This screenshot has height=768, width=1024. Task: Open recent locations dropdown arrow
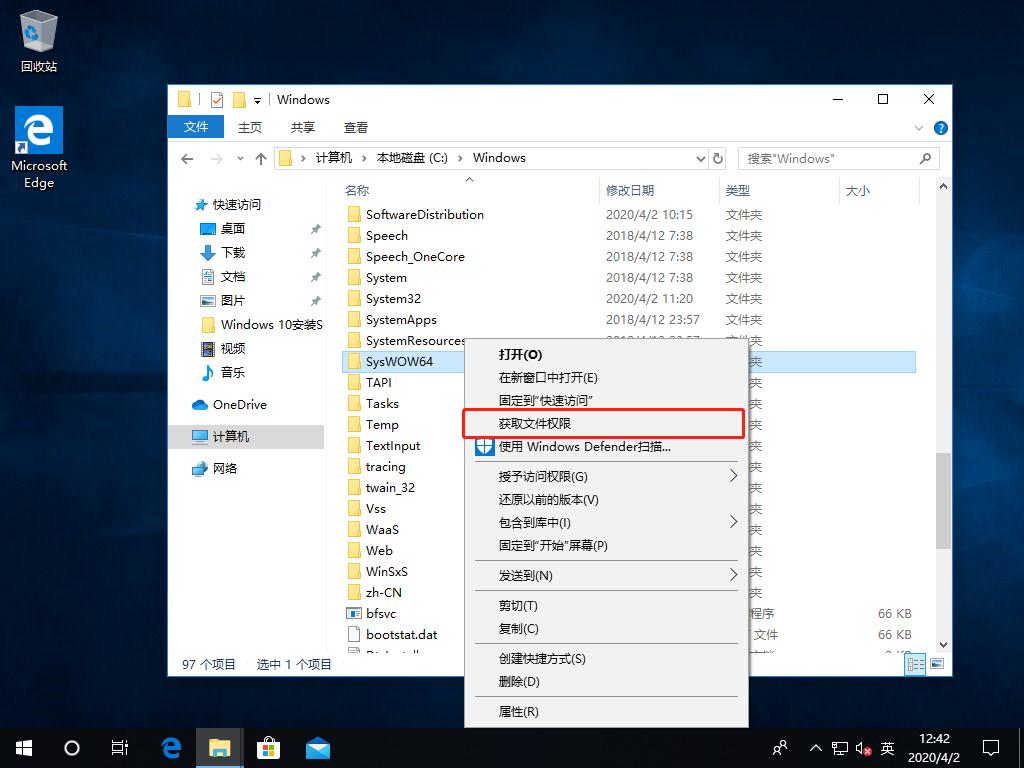[240, 159]
